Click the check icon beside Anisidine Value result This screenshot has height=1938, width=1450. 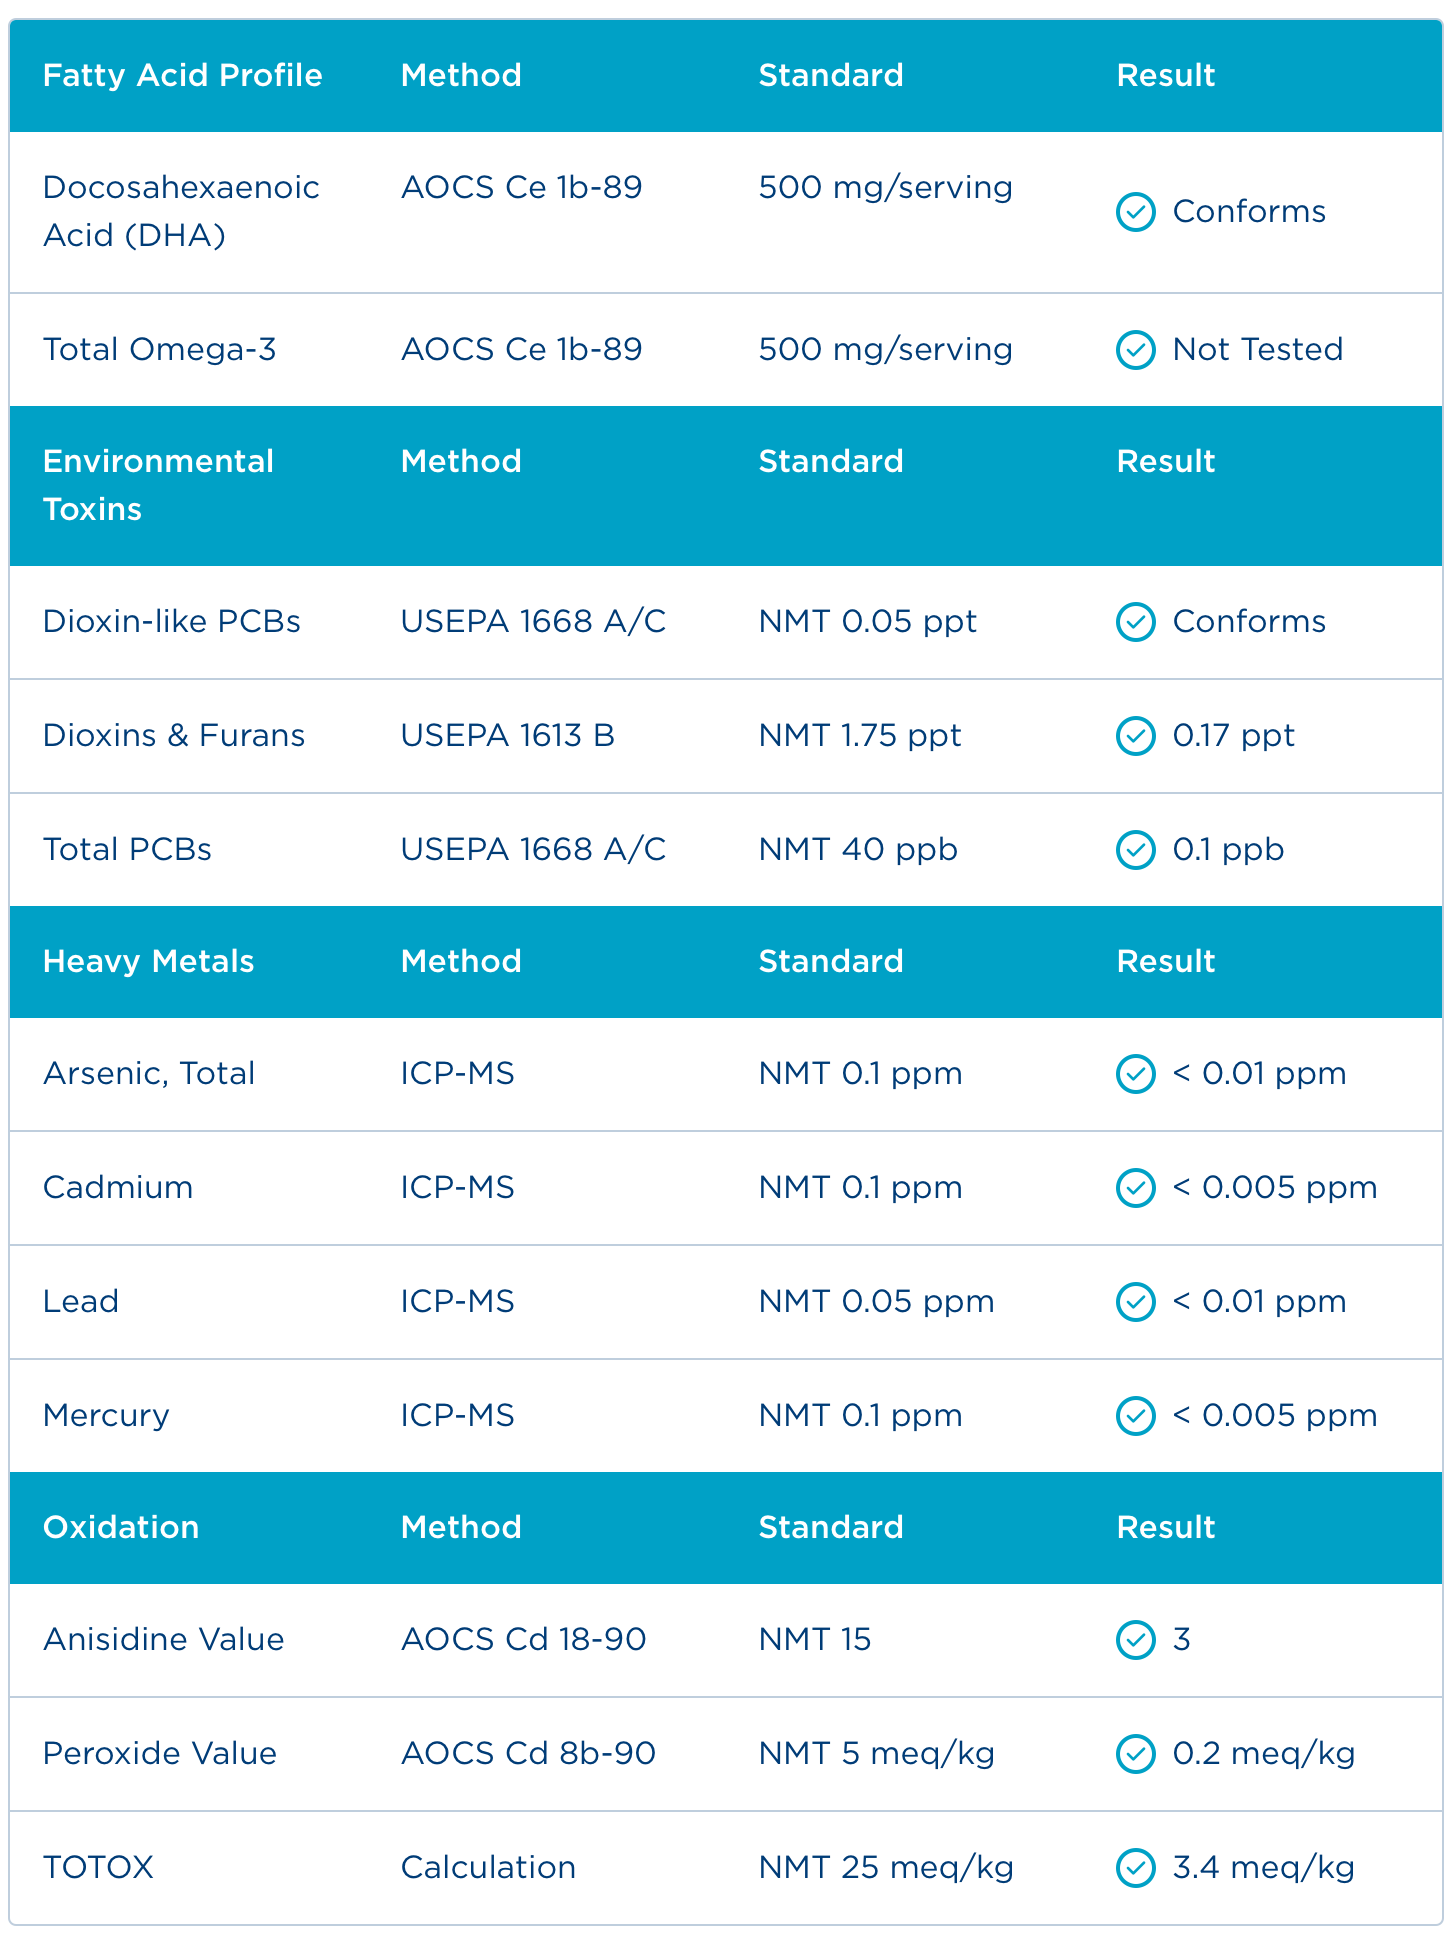[1135, 1640]
